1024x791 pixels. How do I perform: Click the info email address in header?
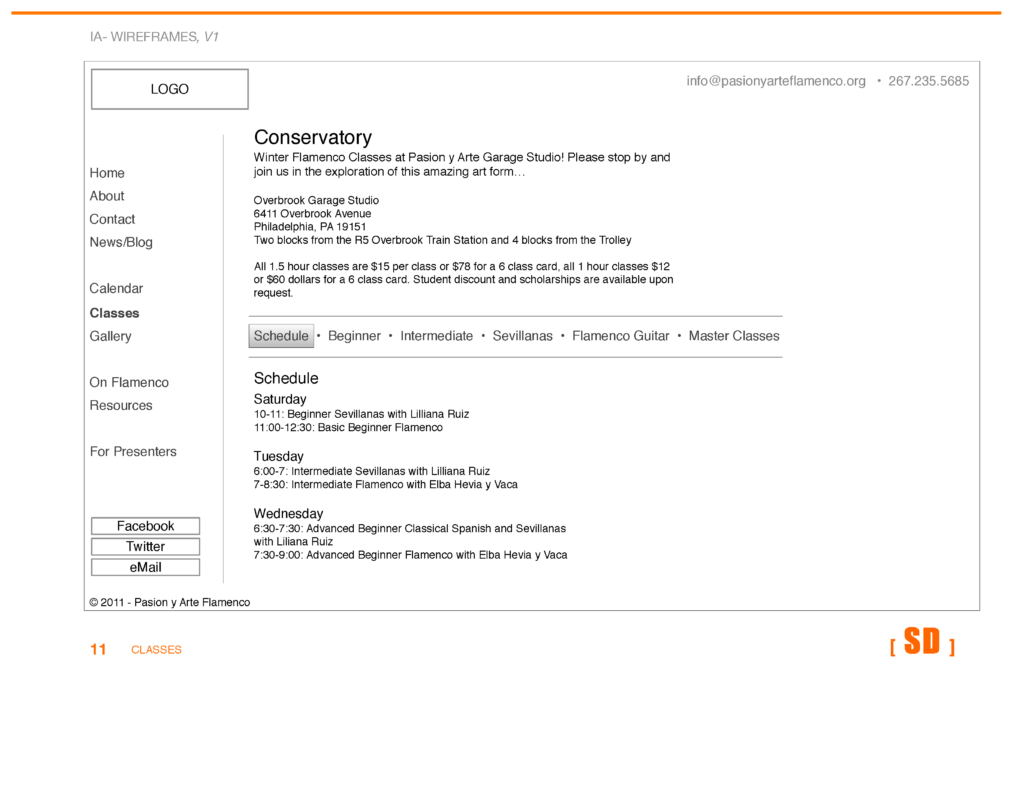point(776,81)
